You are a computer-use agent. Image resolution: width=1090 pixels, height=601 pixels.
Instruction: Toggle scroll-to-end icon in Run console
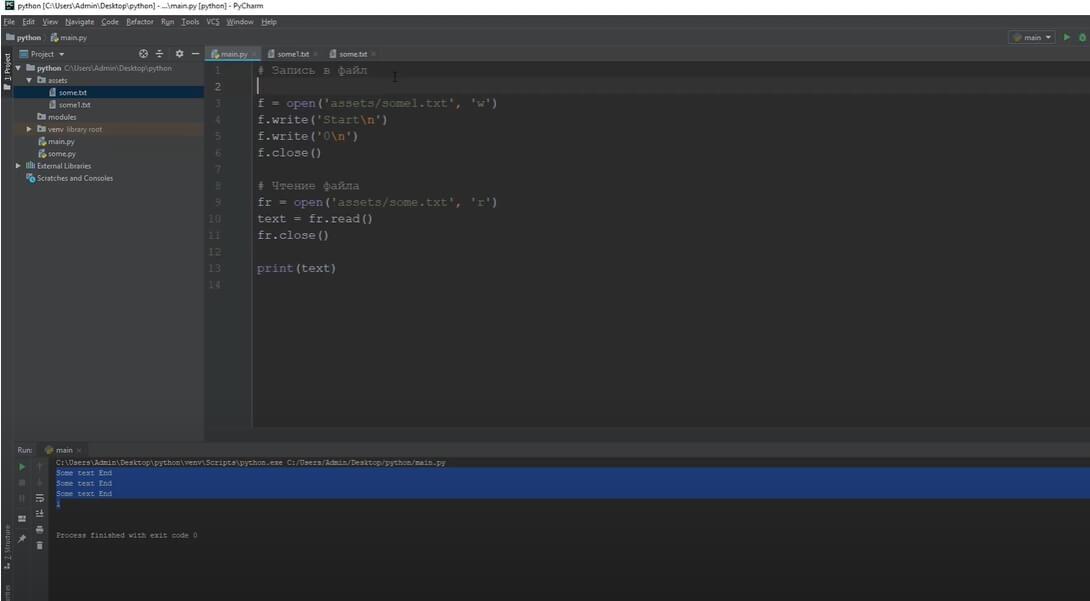coord(40,513)
